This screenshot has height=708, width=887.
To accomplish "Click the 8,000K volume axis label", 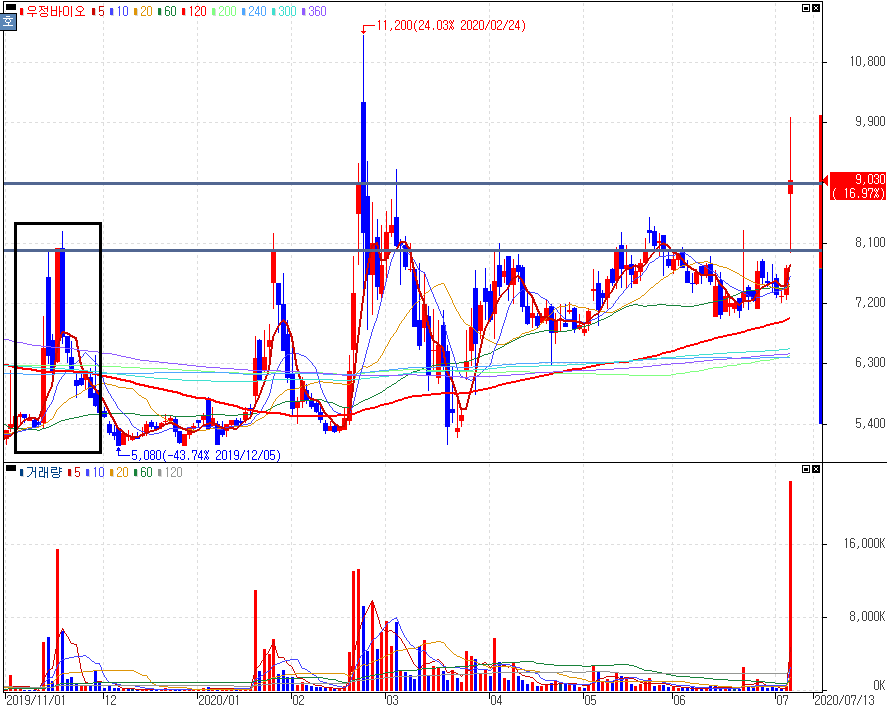I will click(x=867, y=616).
